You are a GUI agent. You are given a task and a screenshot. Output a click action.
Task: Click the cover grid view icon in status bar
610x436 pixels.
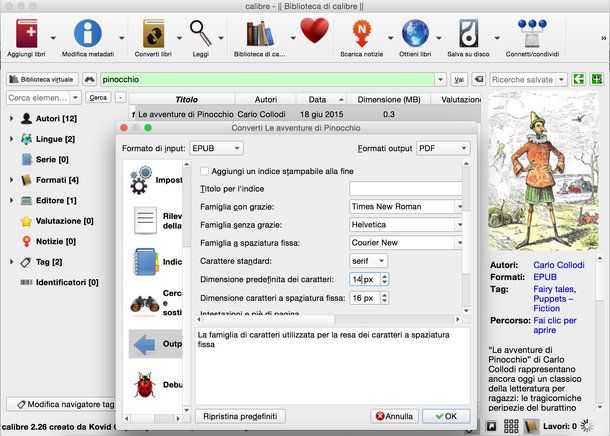coord(511,426)
